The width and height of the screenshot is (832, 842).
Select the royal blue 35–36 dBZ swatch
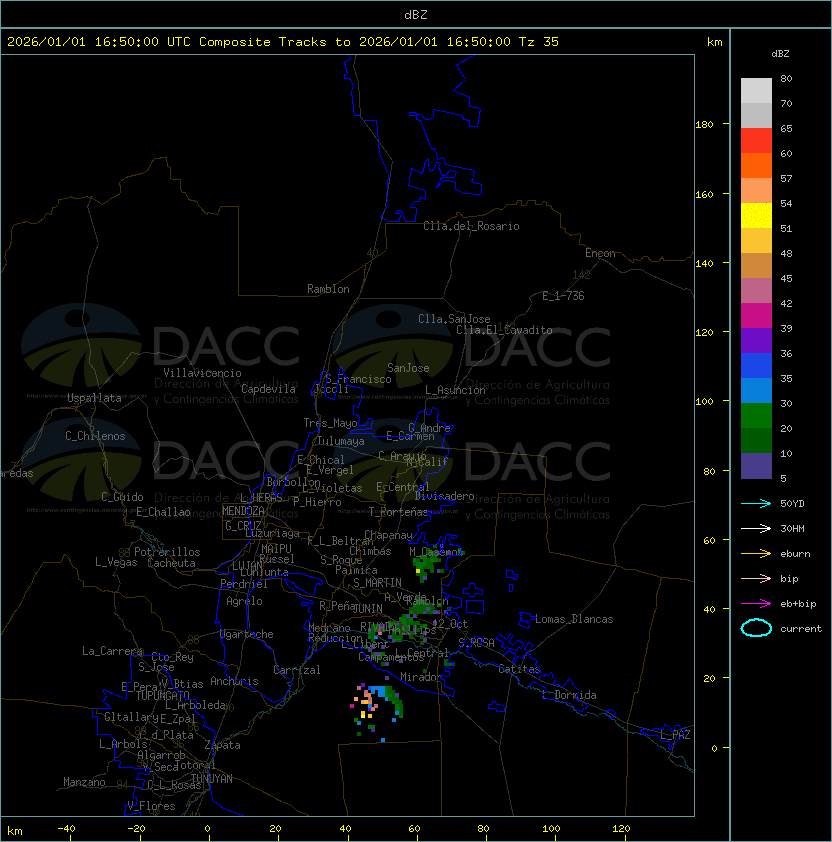pos(756,366)
